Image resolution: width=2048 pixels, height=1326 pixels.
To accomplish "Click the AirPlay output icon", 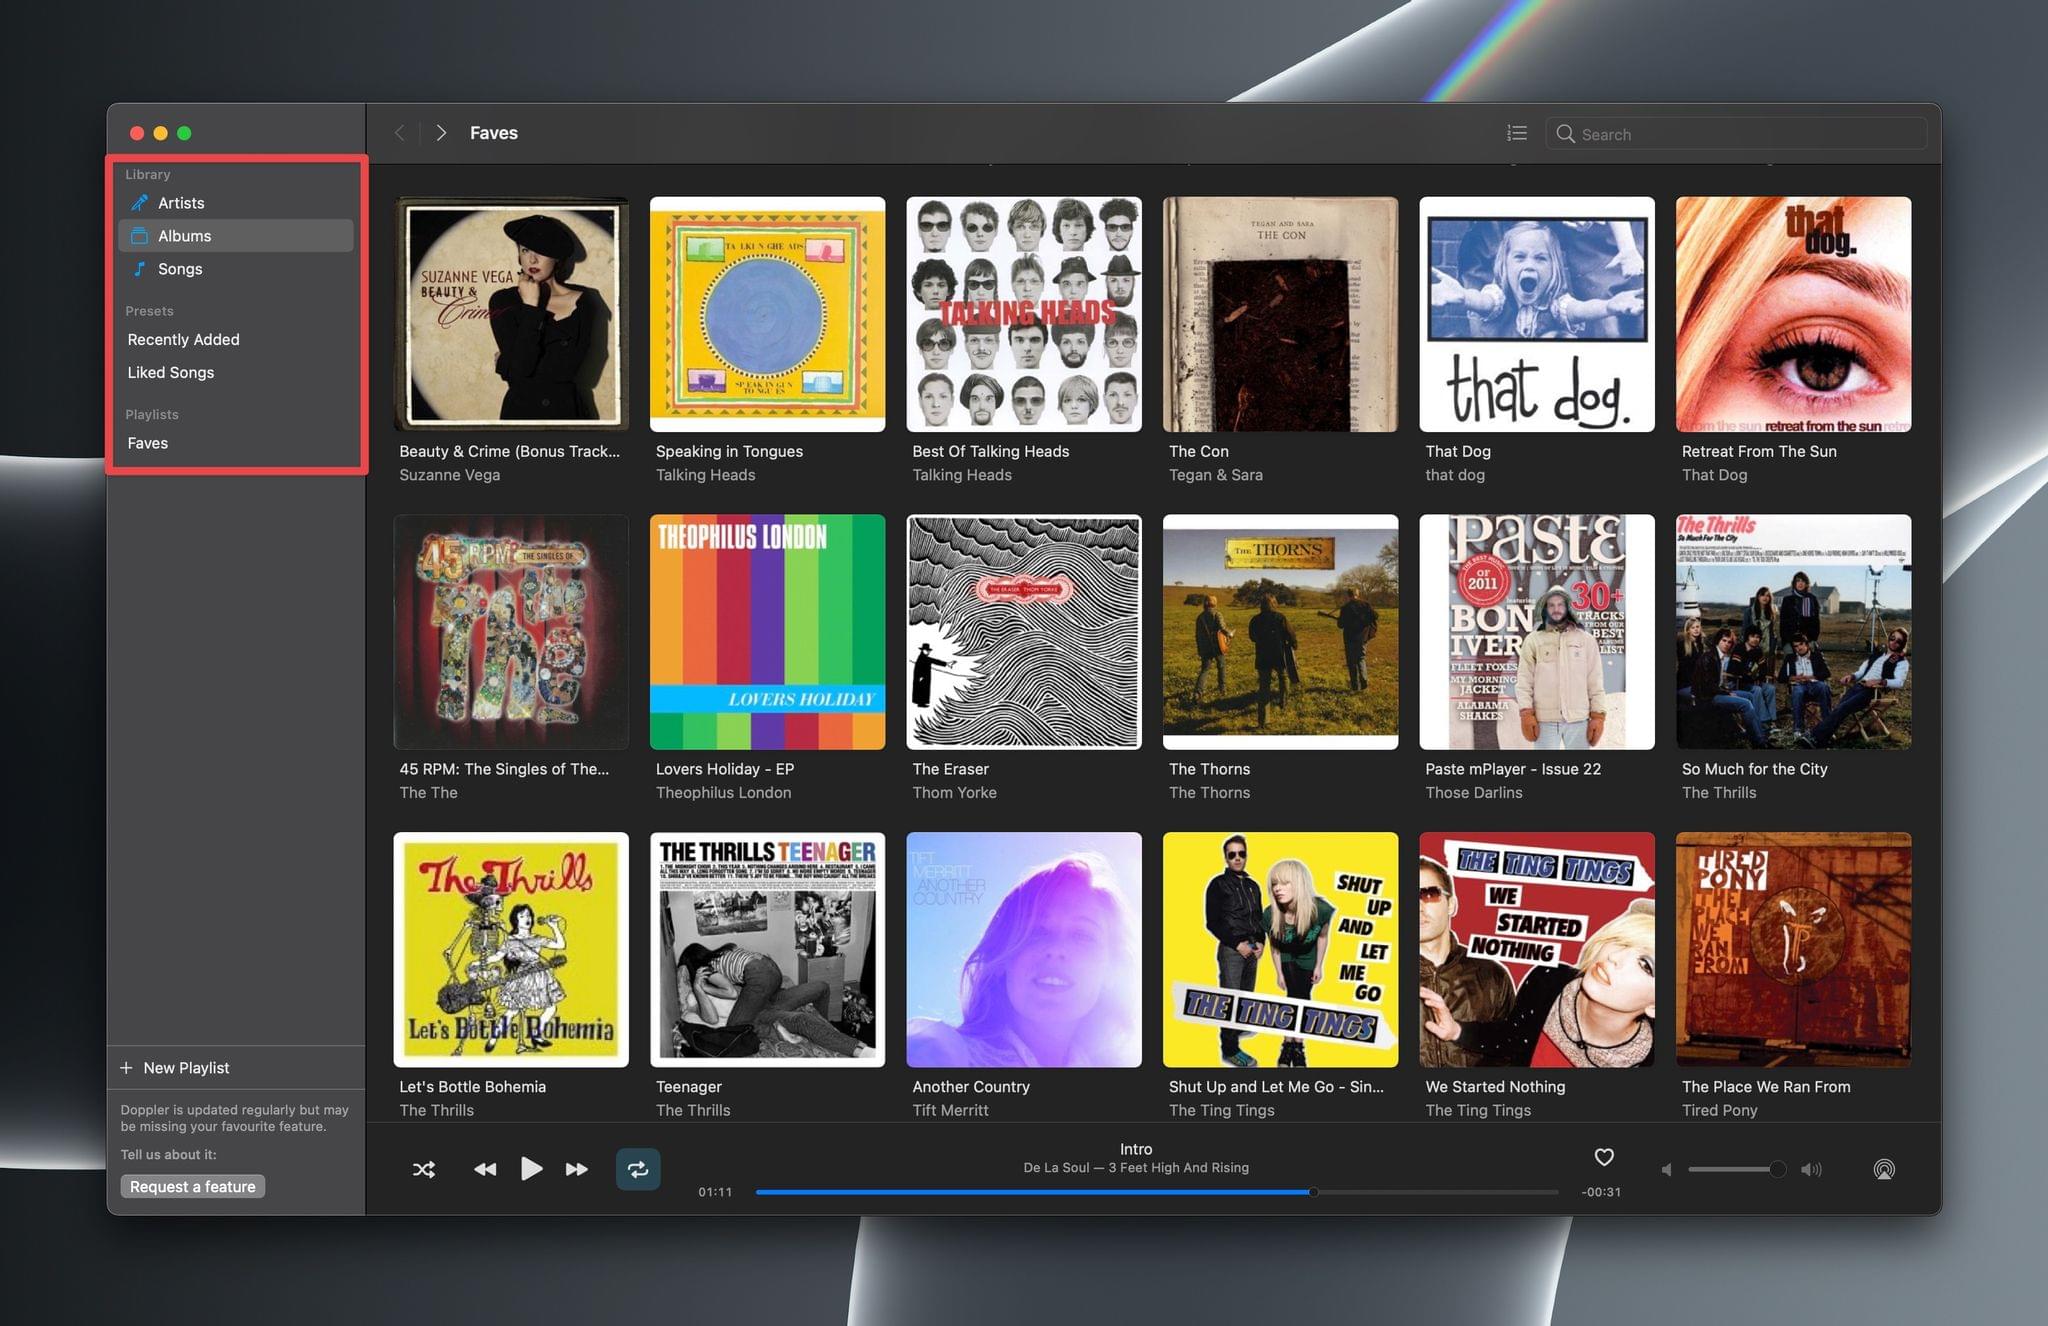I will click(x=1884, y=1168).
